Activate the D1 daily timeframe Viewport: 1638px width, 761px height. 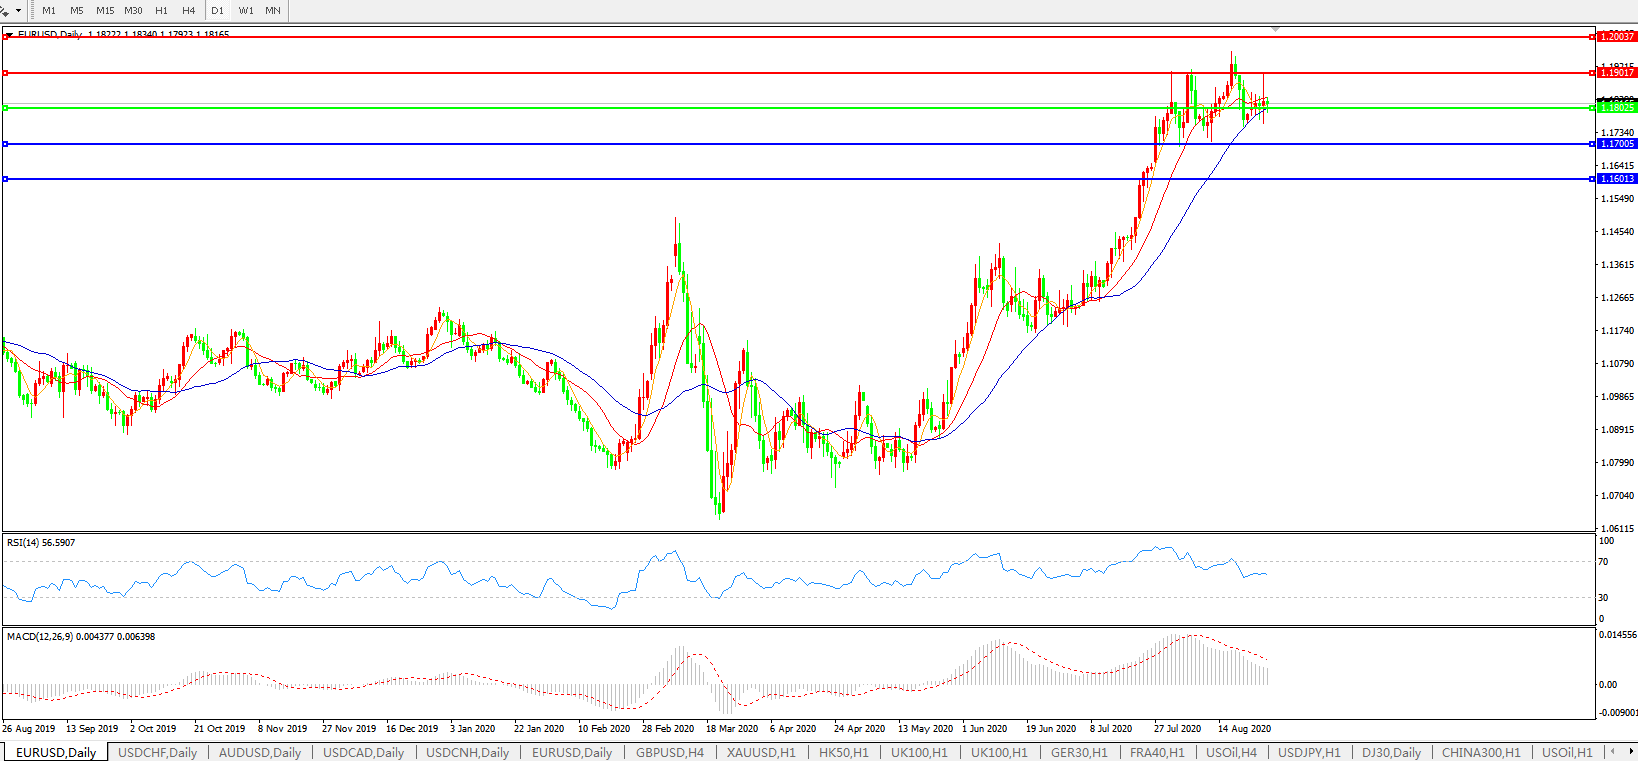coord(217,10)
